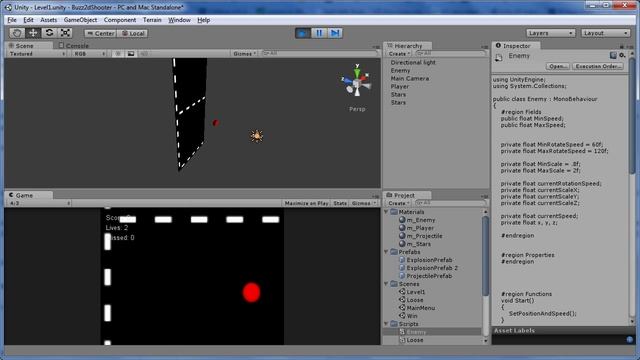This screenshot has width=640, height=360.
Task: Select the Move tool
Action: (33, 33)
